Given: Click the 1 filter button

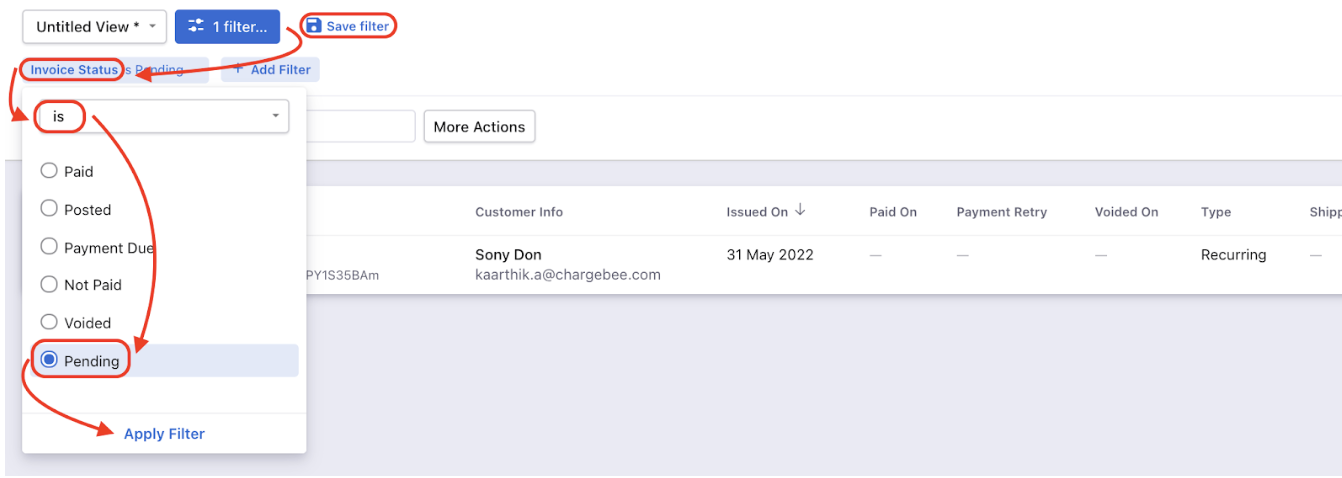Looking at the screenshot, I should tap(227, 27).
